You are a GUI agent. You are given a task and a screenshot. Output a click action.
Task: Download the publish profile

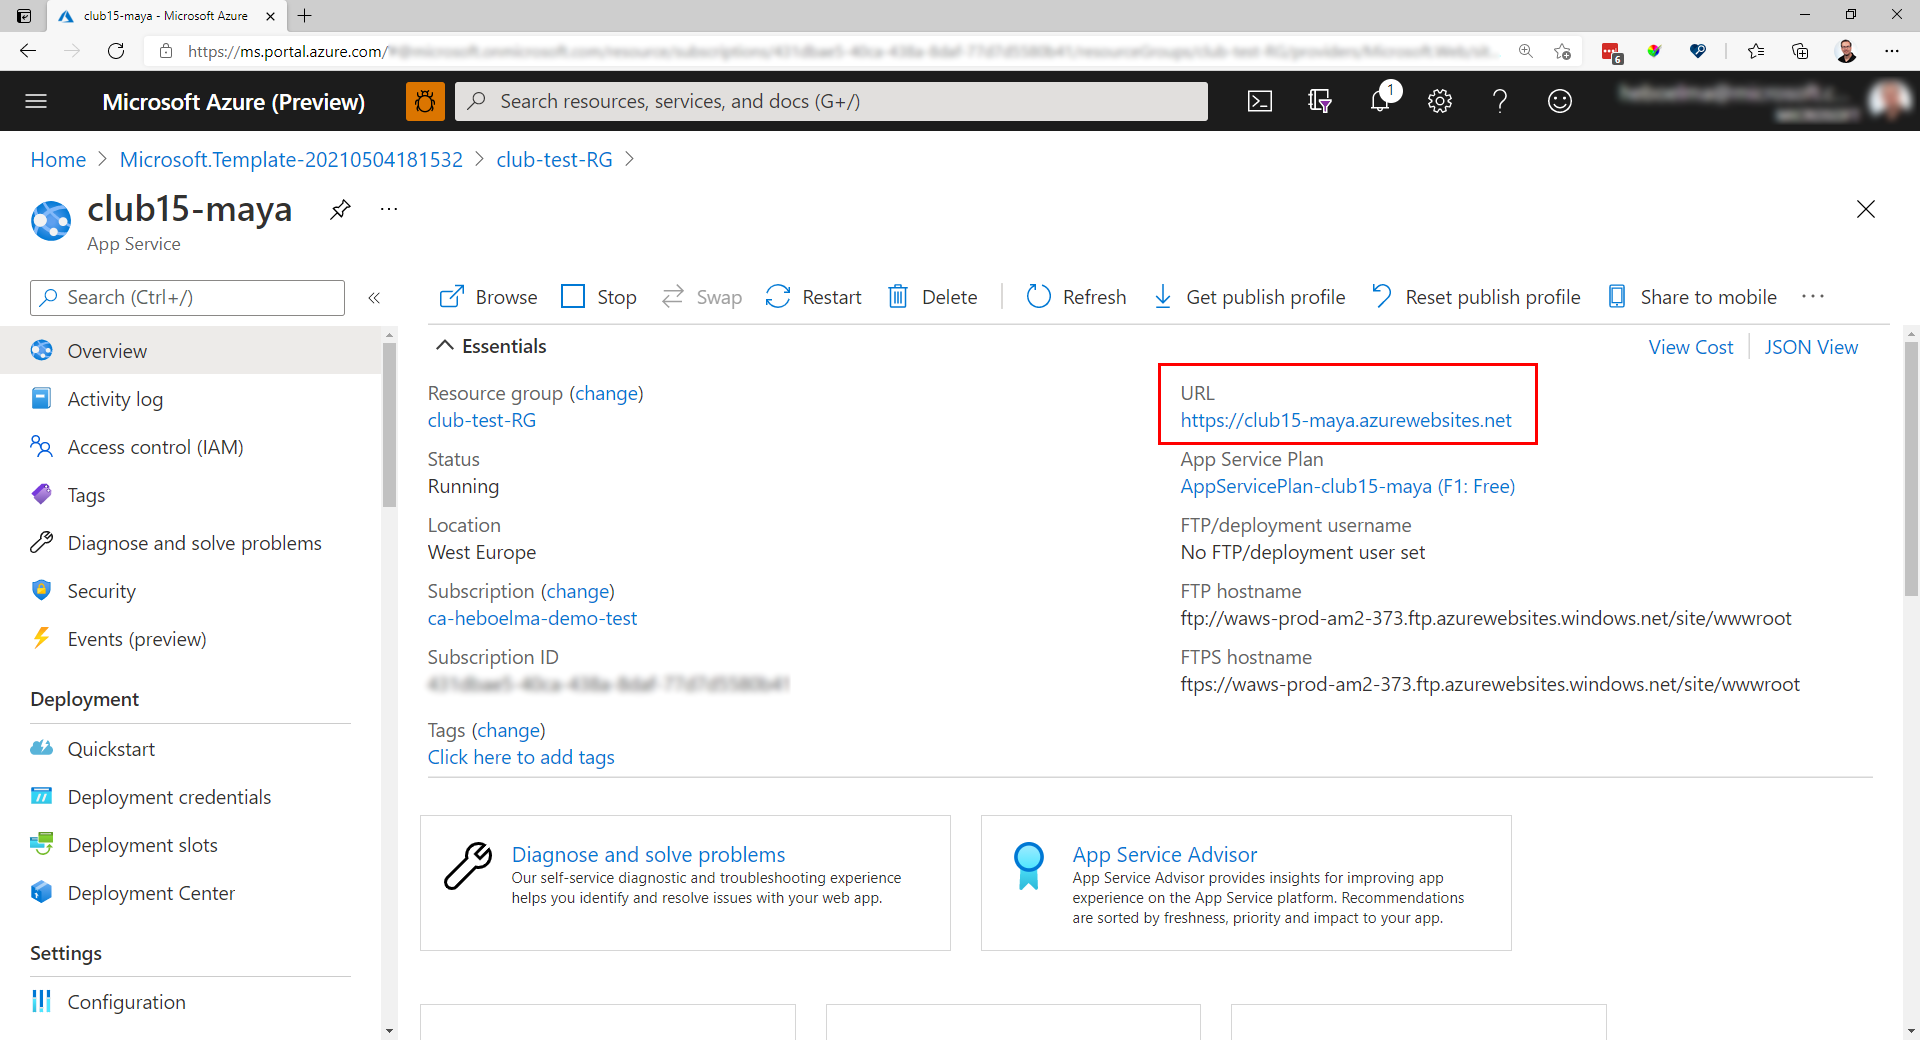pyautogui.click(x=1249, y=297)
